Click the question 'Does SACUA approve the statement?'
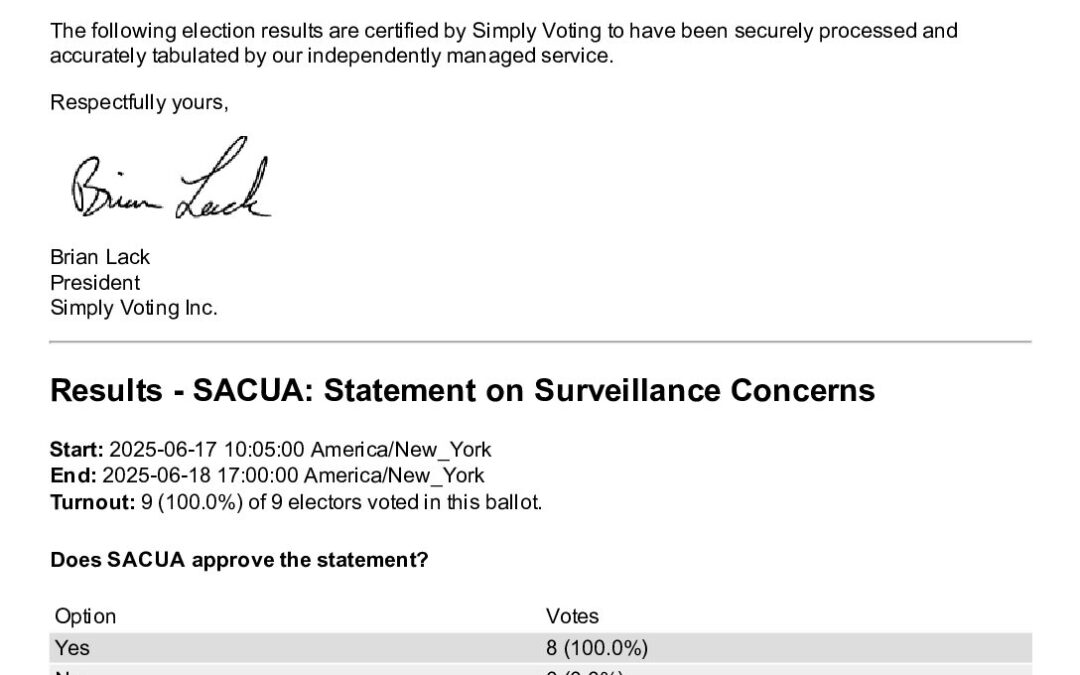 (x=239, y=560)
